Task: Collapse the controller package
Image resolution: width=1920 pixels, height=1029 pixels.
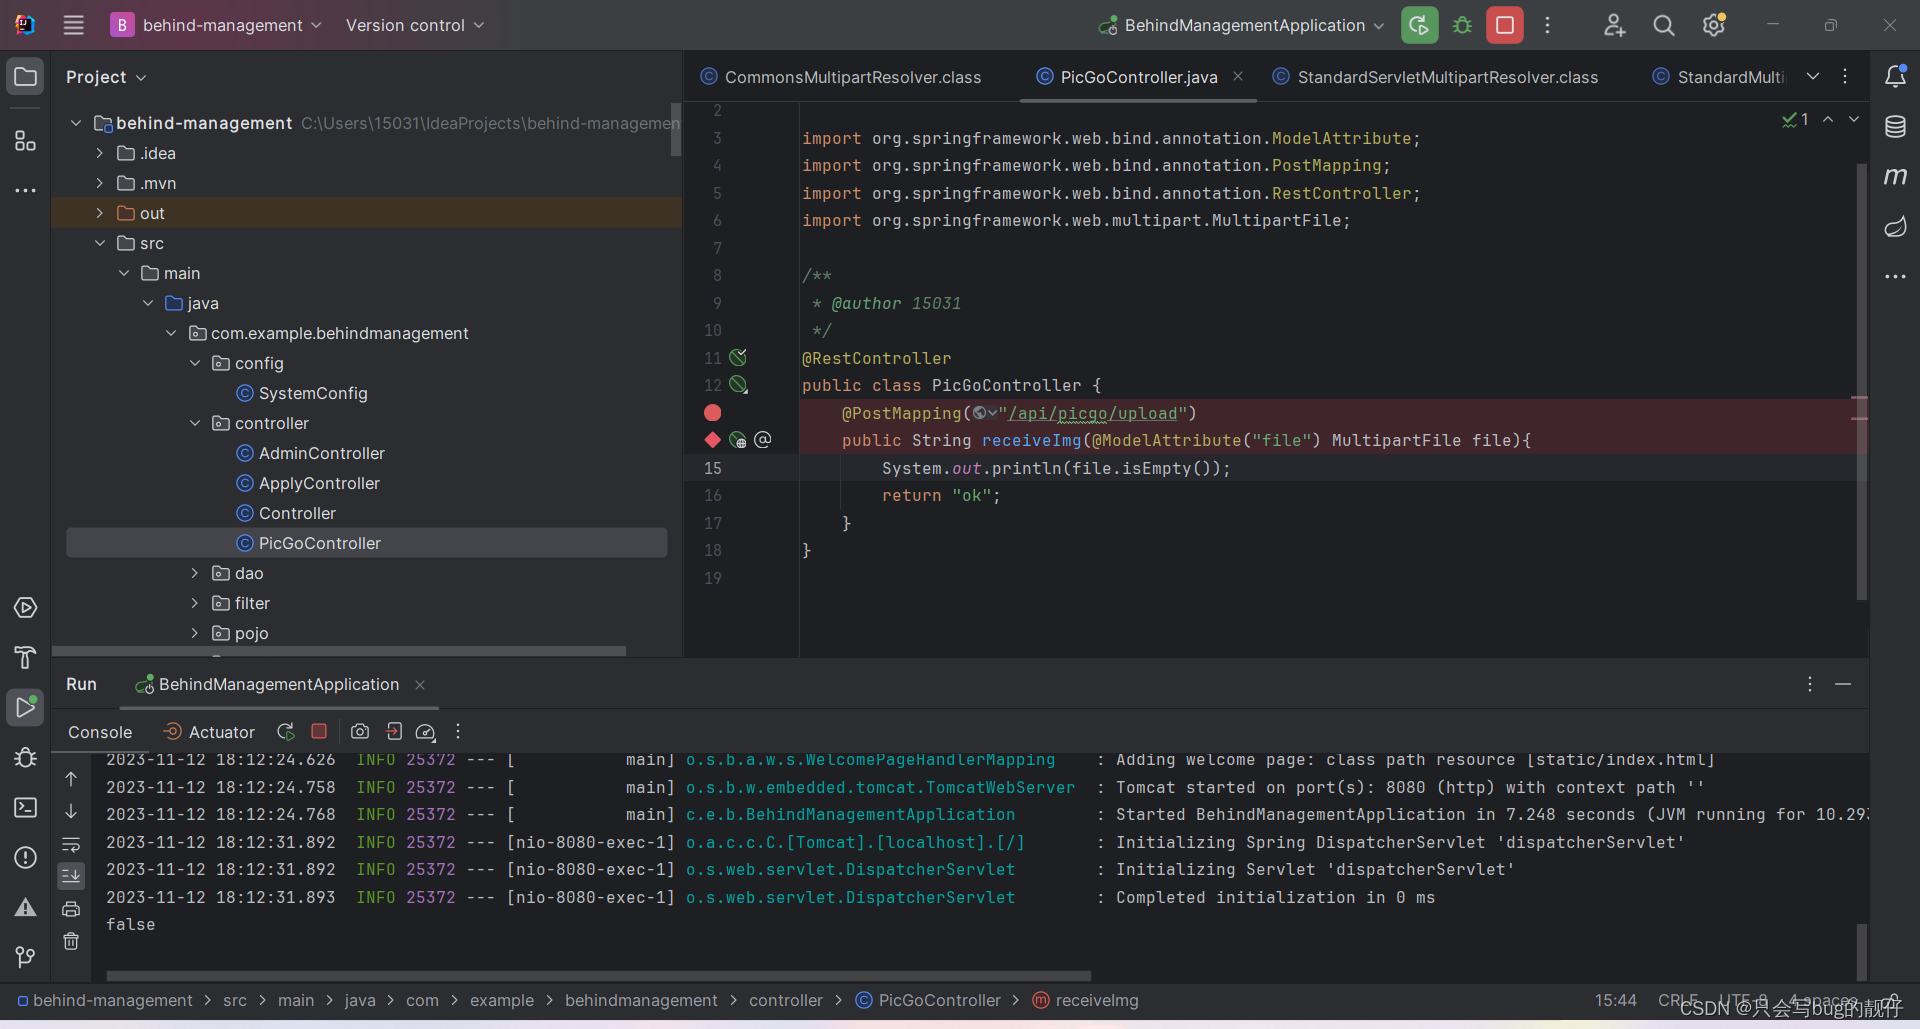Action: 195,423
